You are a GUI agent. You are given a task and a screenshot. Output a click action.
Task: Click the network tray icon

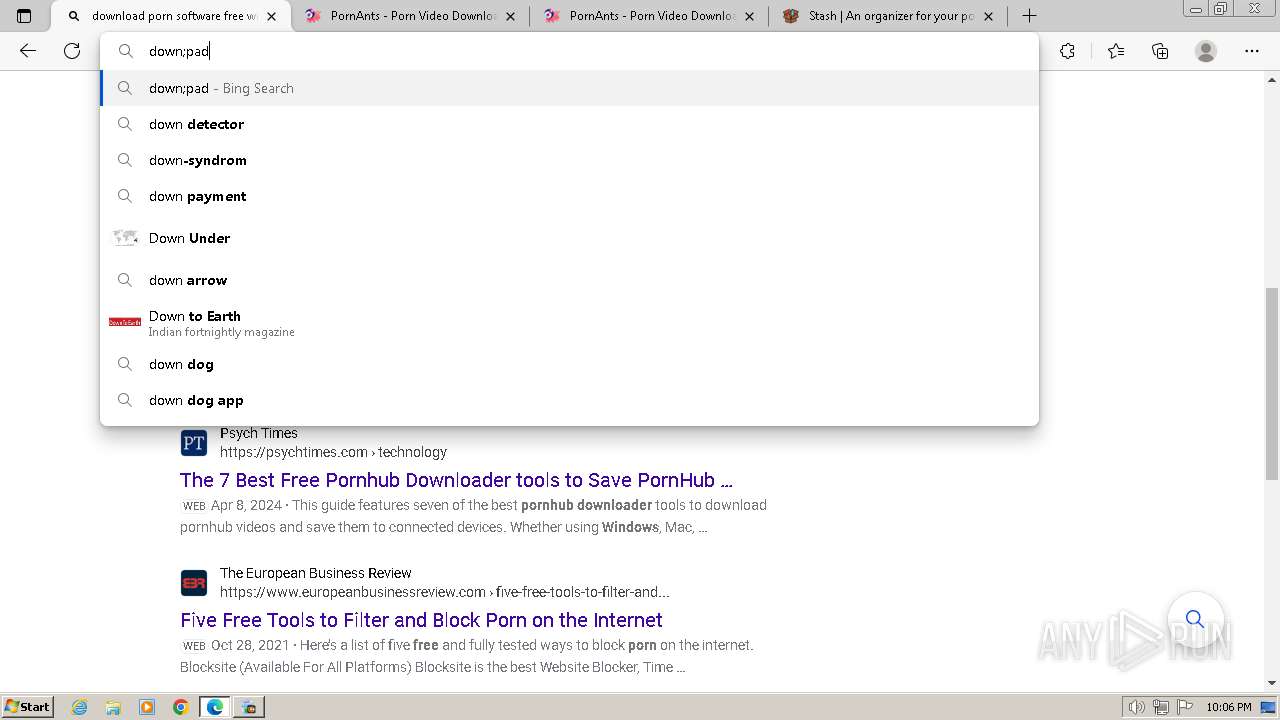[x=1160, y=707]
